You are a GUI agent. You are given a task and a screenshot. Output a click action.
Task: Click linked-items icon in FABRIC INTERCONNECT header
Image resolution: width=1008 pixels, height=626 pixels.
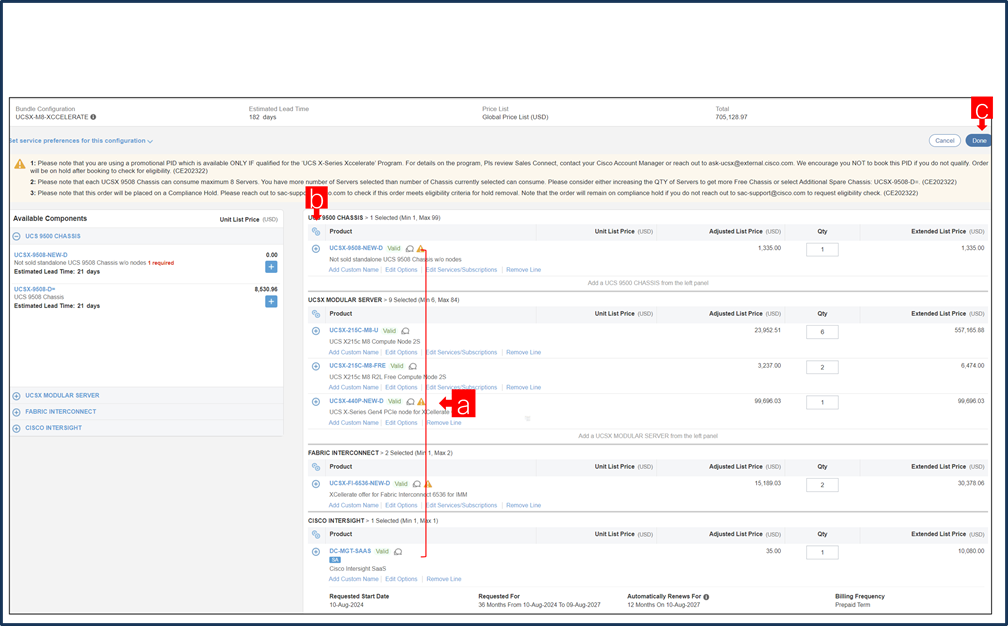click(316, 467)
